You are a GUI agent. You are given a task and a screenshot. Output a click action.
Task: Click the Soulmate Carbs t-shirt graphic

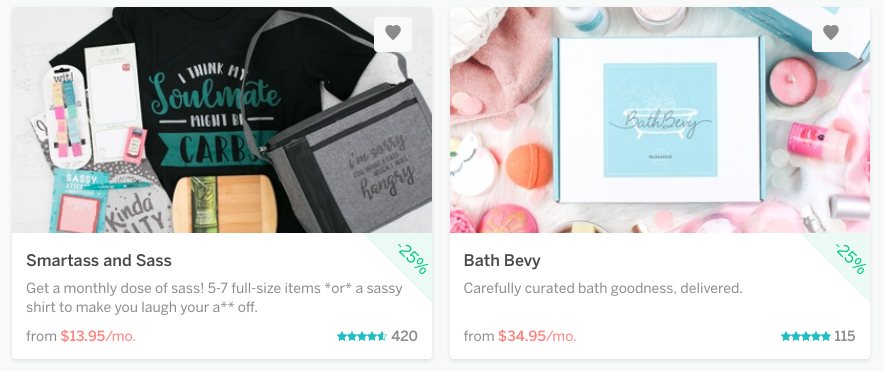(x=212, y=115)
